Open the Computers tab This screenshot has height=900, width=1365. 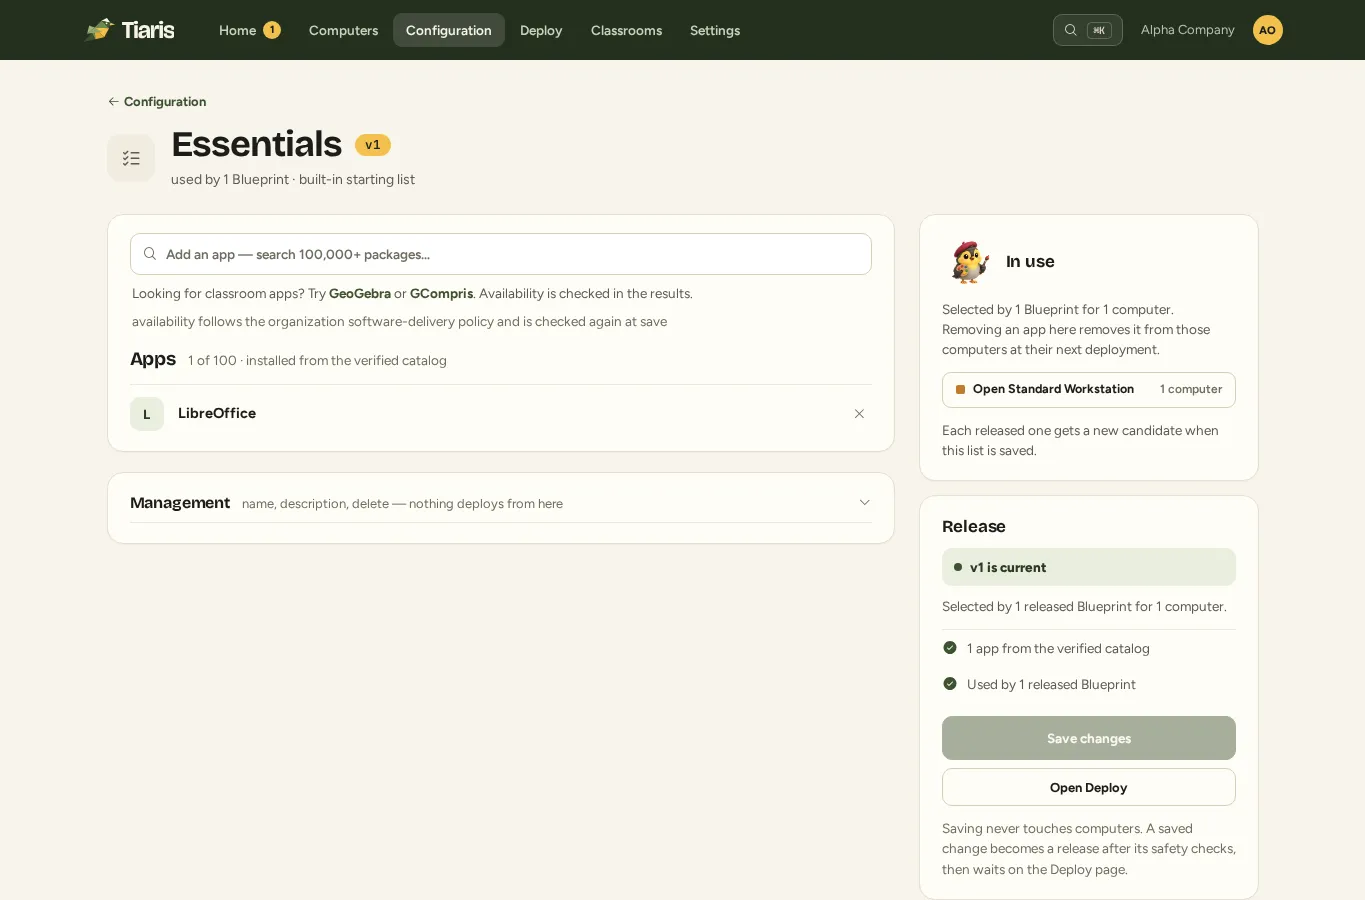(x=343, y=30)
